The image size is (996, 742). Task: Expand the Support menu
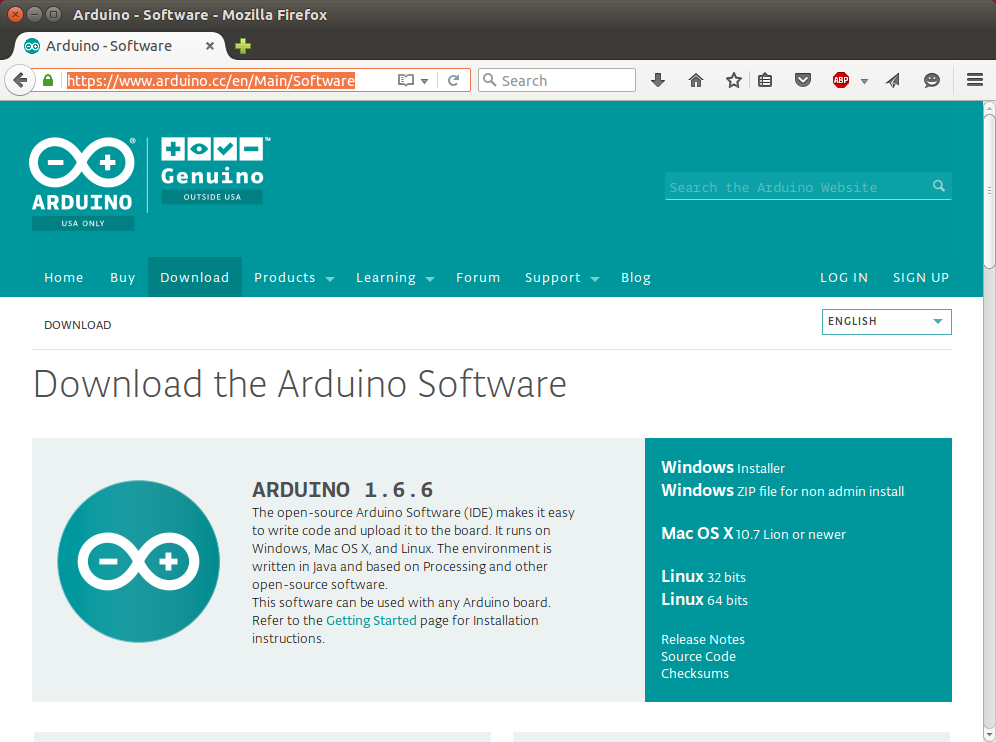[562, 278]
